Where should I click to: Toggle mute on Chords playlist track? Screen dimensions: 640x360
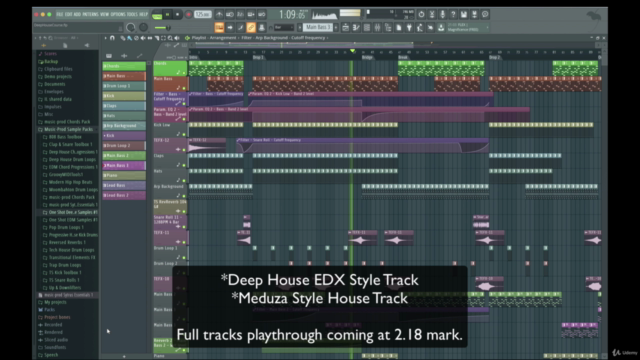click(x=184, y=73)
